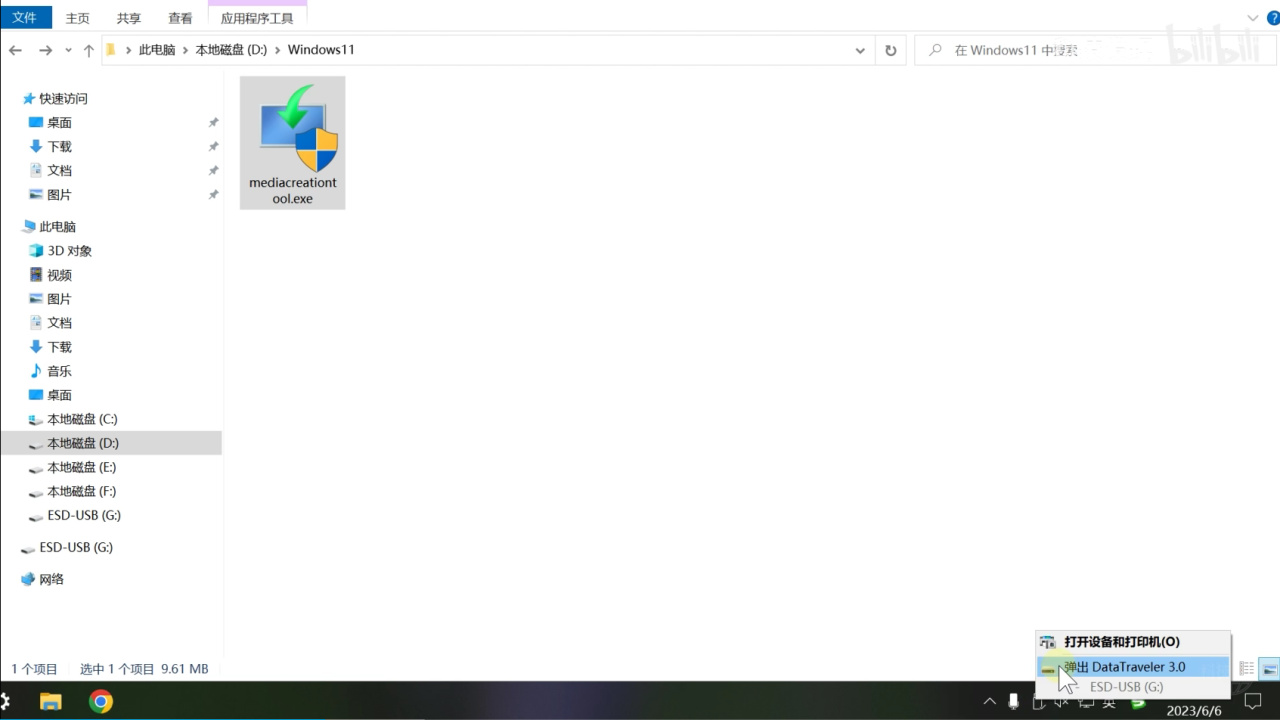Expand the ribbon with the chevron arrow
Image resolution: width=1280 pixels, height=720 pixels.
click(1253, 18)
